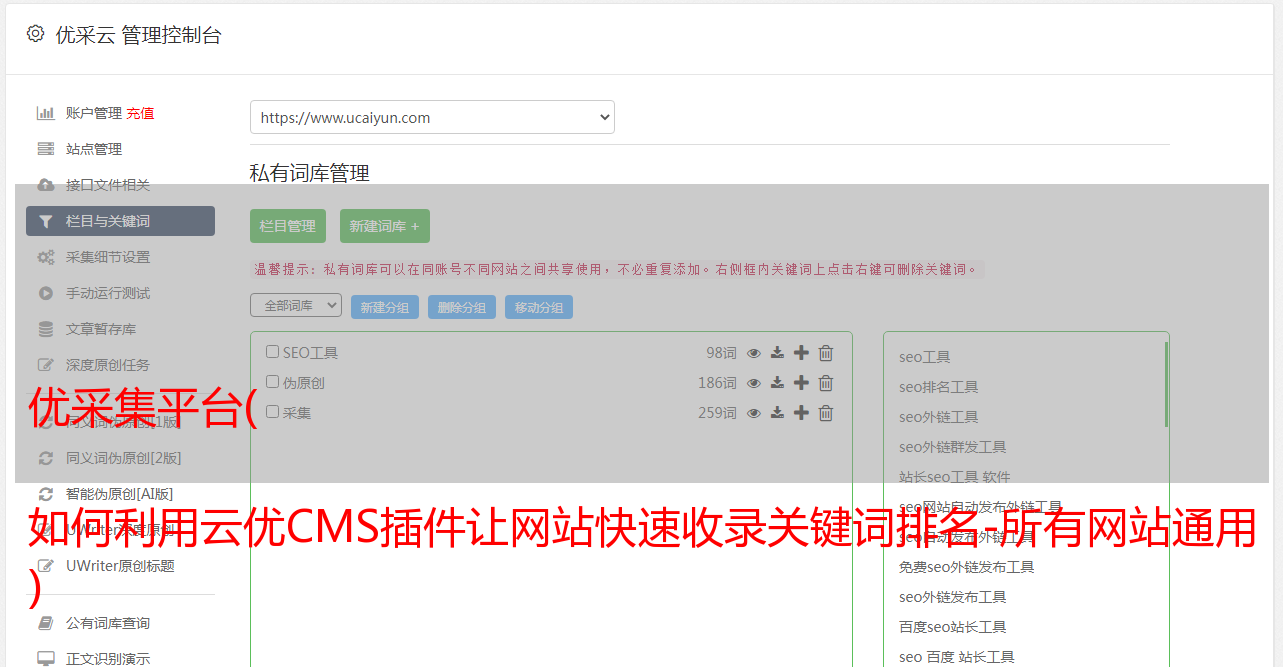
Task: Click keyword 免费seo外链发布工具
Action: coord(967,567)
